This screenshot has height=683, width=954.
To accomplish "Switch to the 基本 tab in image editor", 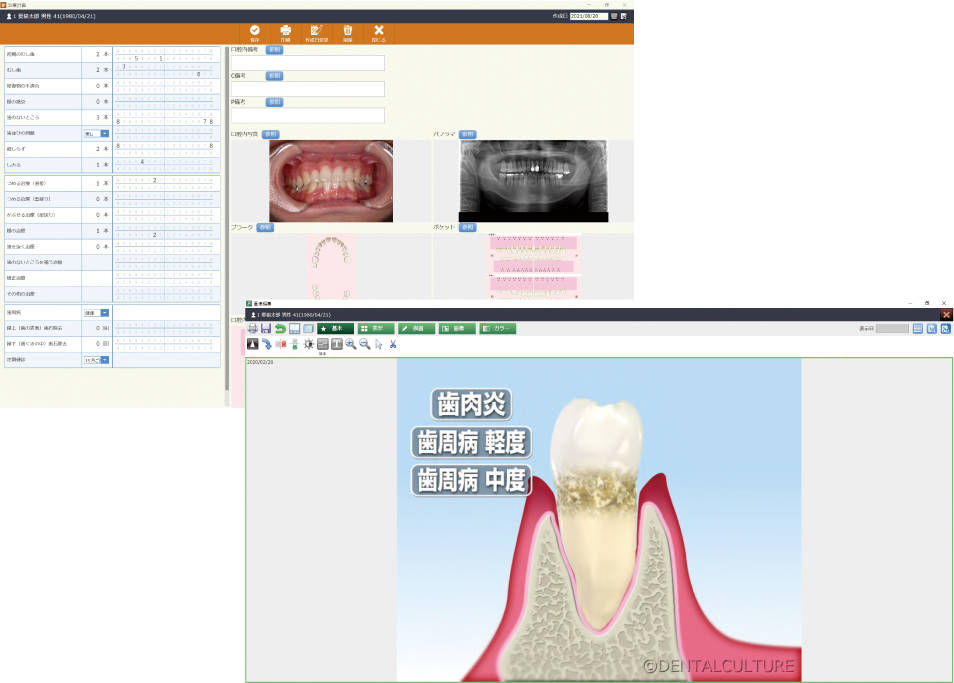I will pos(335,328).
